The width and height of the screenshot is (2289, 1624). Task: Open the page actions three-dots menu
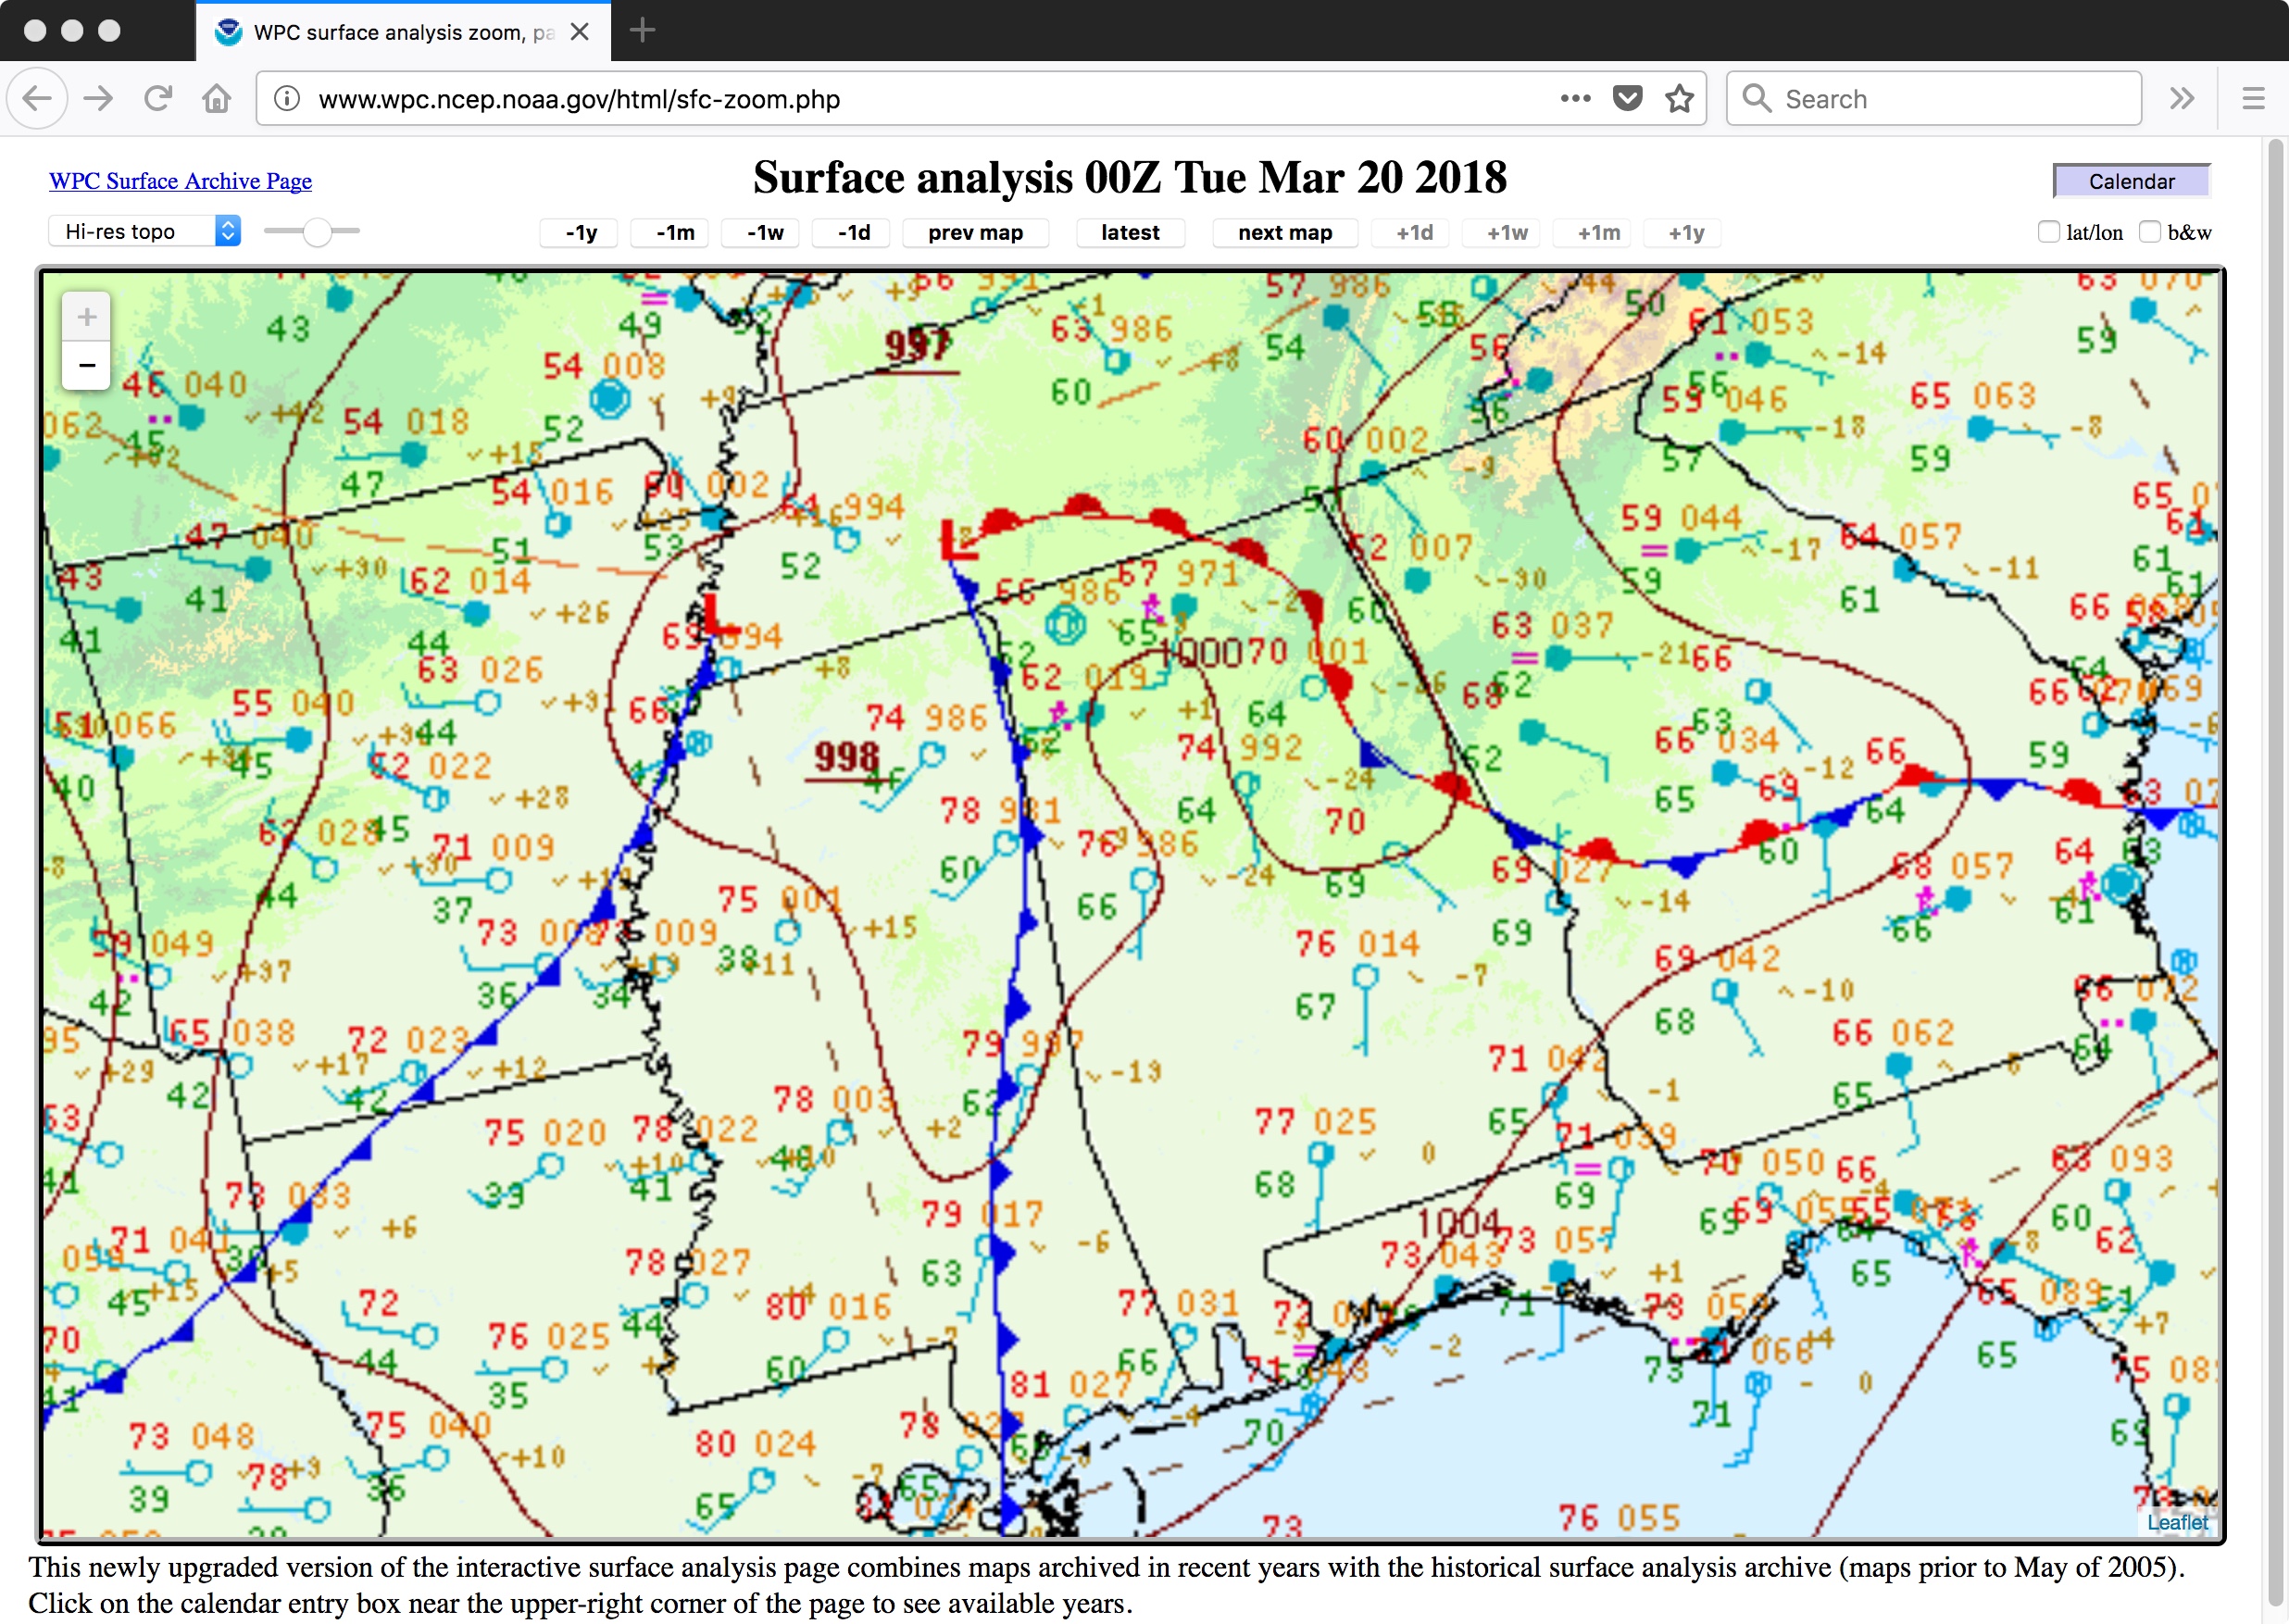click(x=1575, y=98)
